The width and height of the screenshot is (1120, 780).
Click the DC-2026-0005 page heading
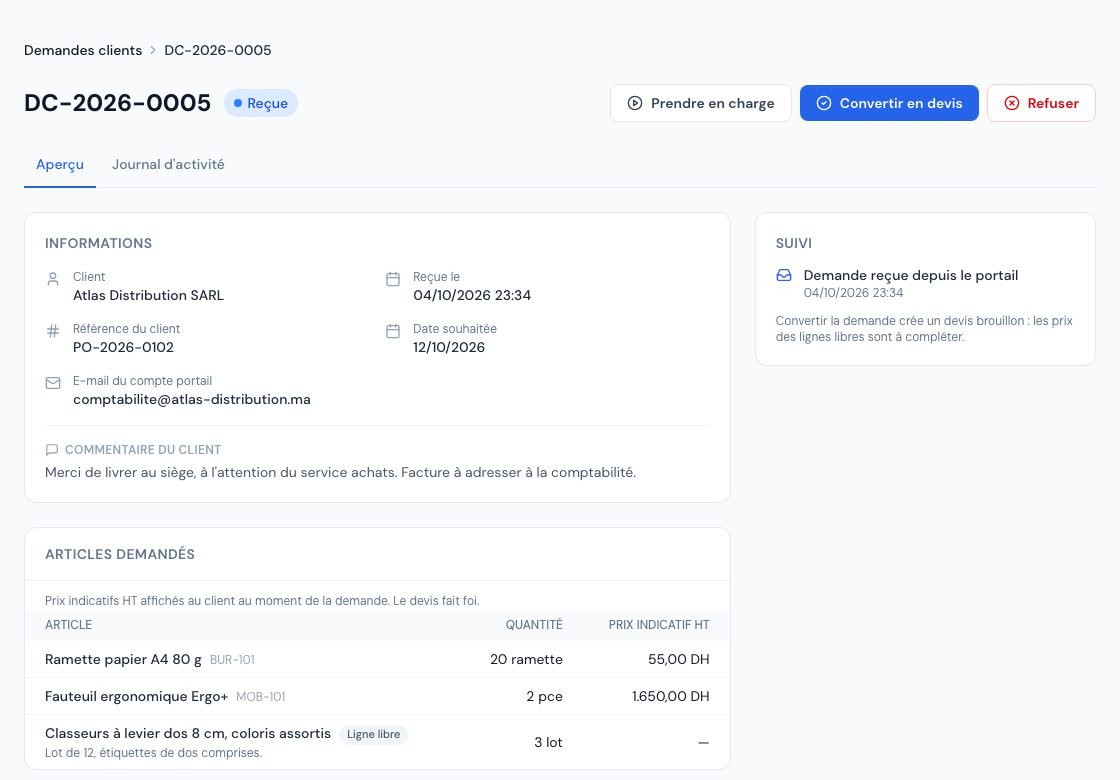point(118,103)
